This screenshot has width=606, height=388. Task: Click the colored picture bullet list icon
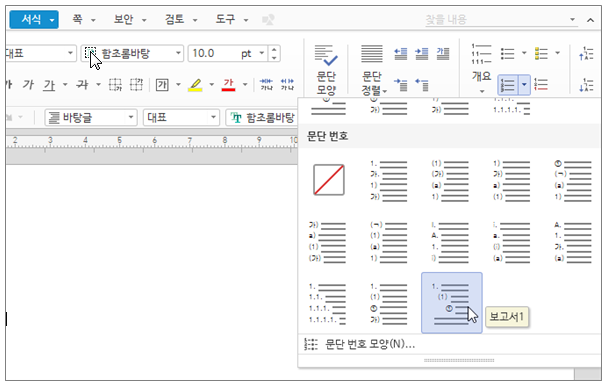(541, 53)
